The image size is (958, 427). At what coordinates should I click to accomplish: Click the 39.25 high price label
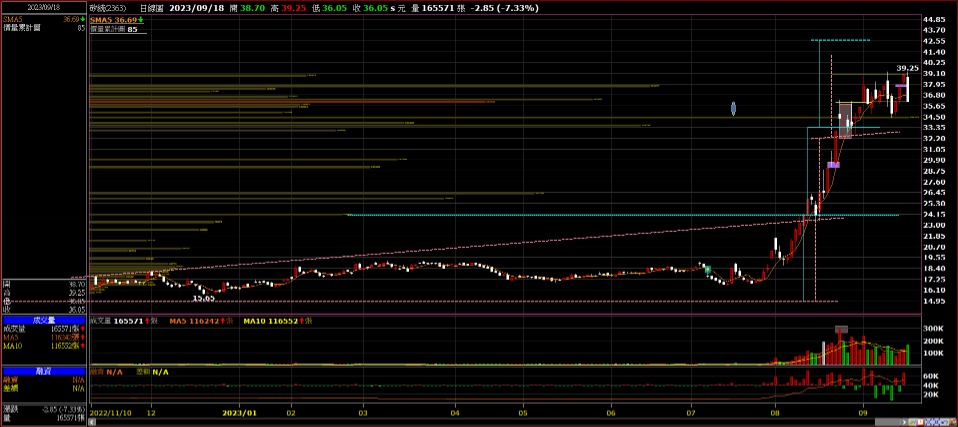(905, 67)
